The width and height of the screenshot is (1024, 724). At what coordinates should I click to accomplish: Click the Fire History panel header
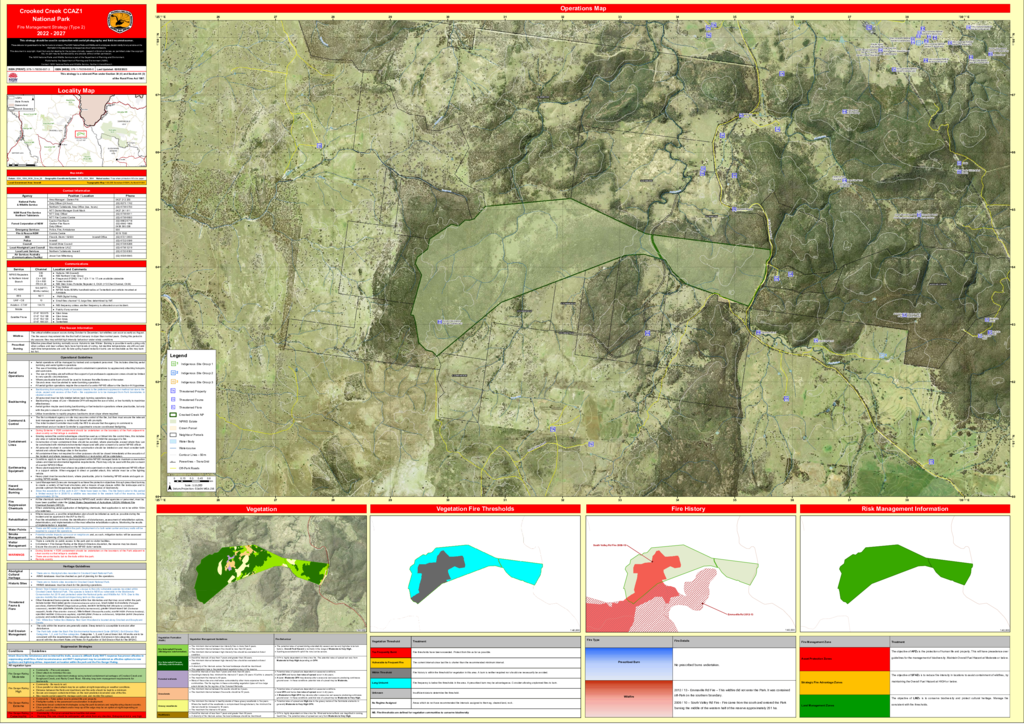point(688,509)
